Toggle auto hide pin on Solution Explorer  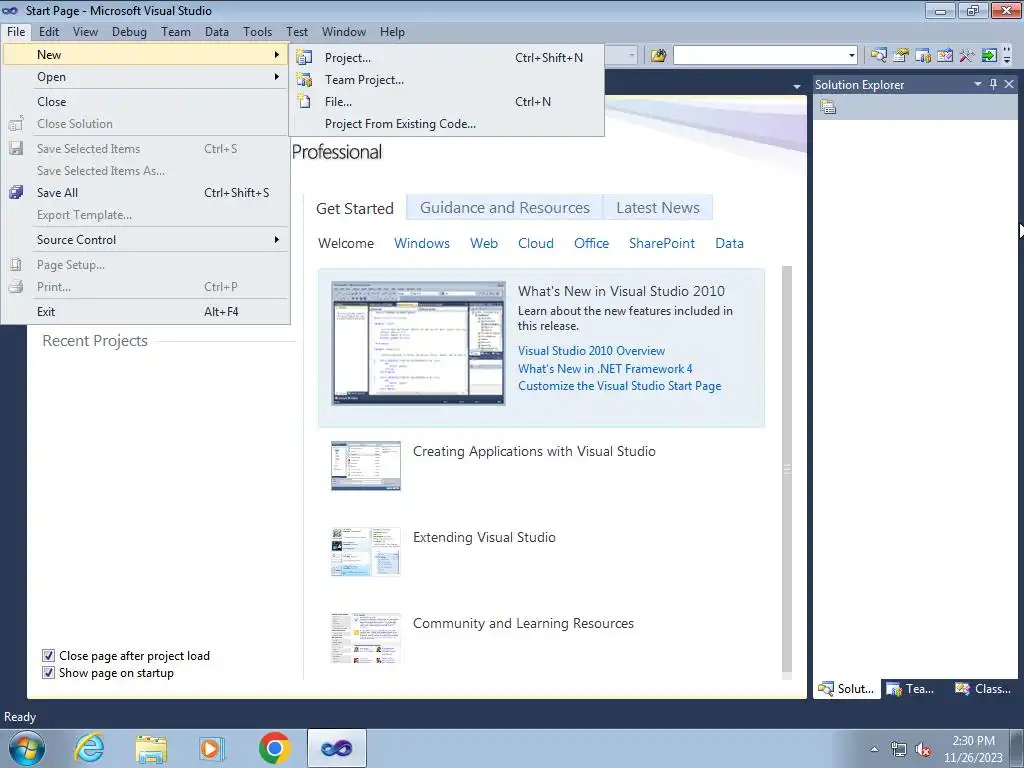coord(993,84)
